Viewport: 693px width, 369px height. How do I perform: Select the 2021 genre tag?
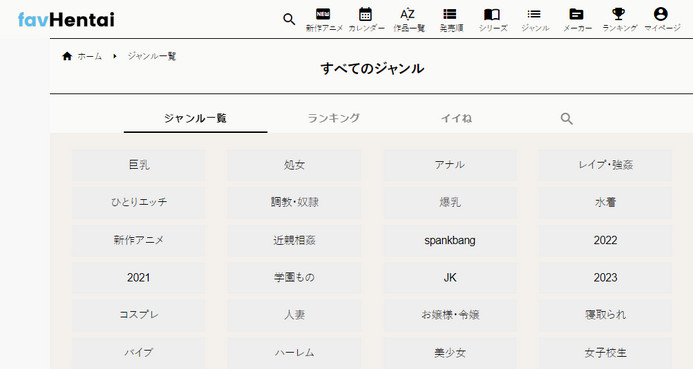click(x=138, y=278)
